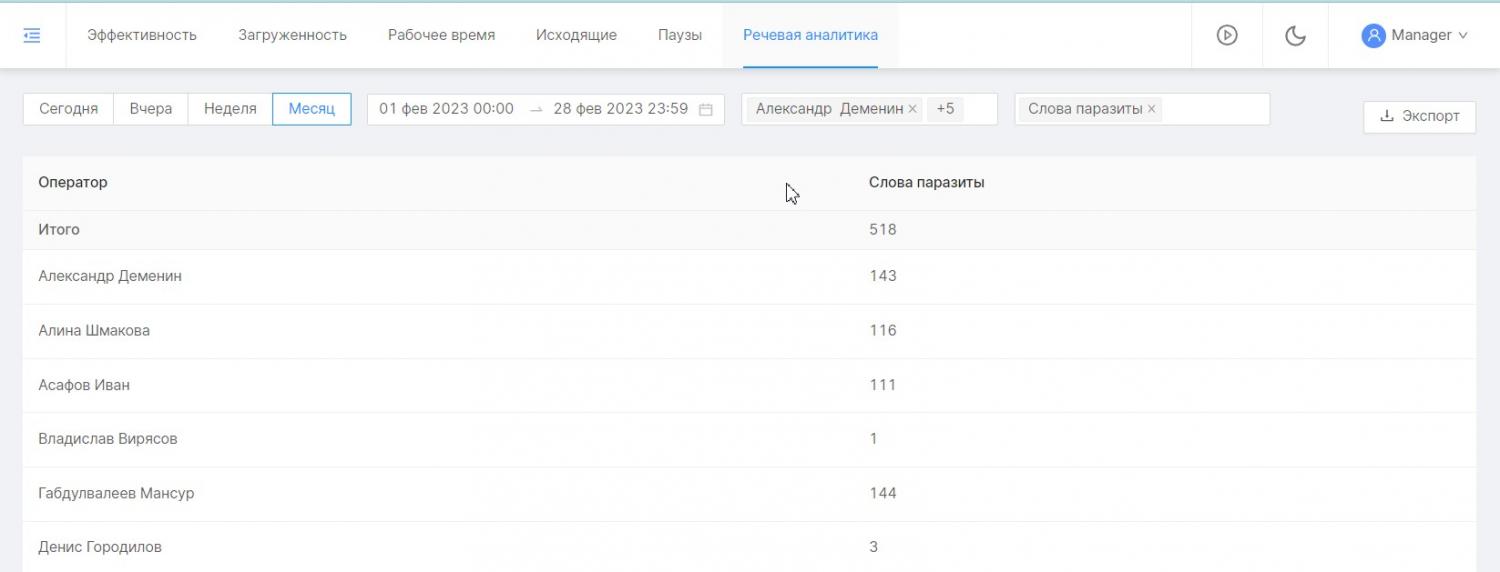1500x572 pixels.
Task: Click the play circle icon in header
Action: (1227, 35)
